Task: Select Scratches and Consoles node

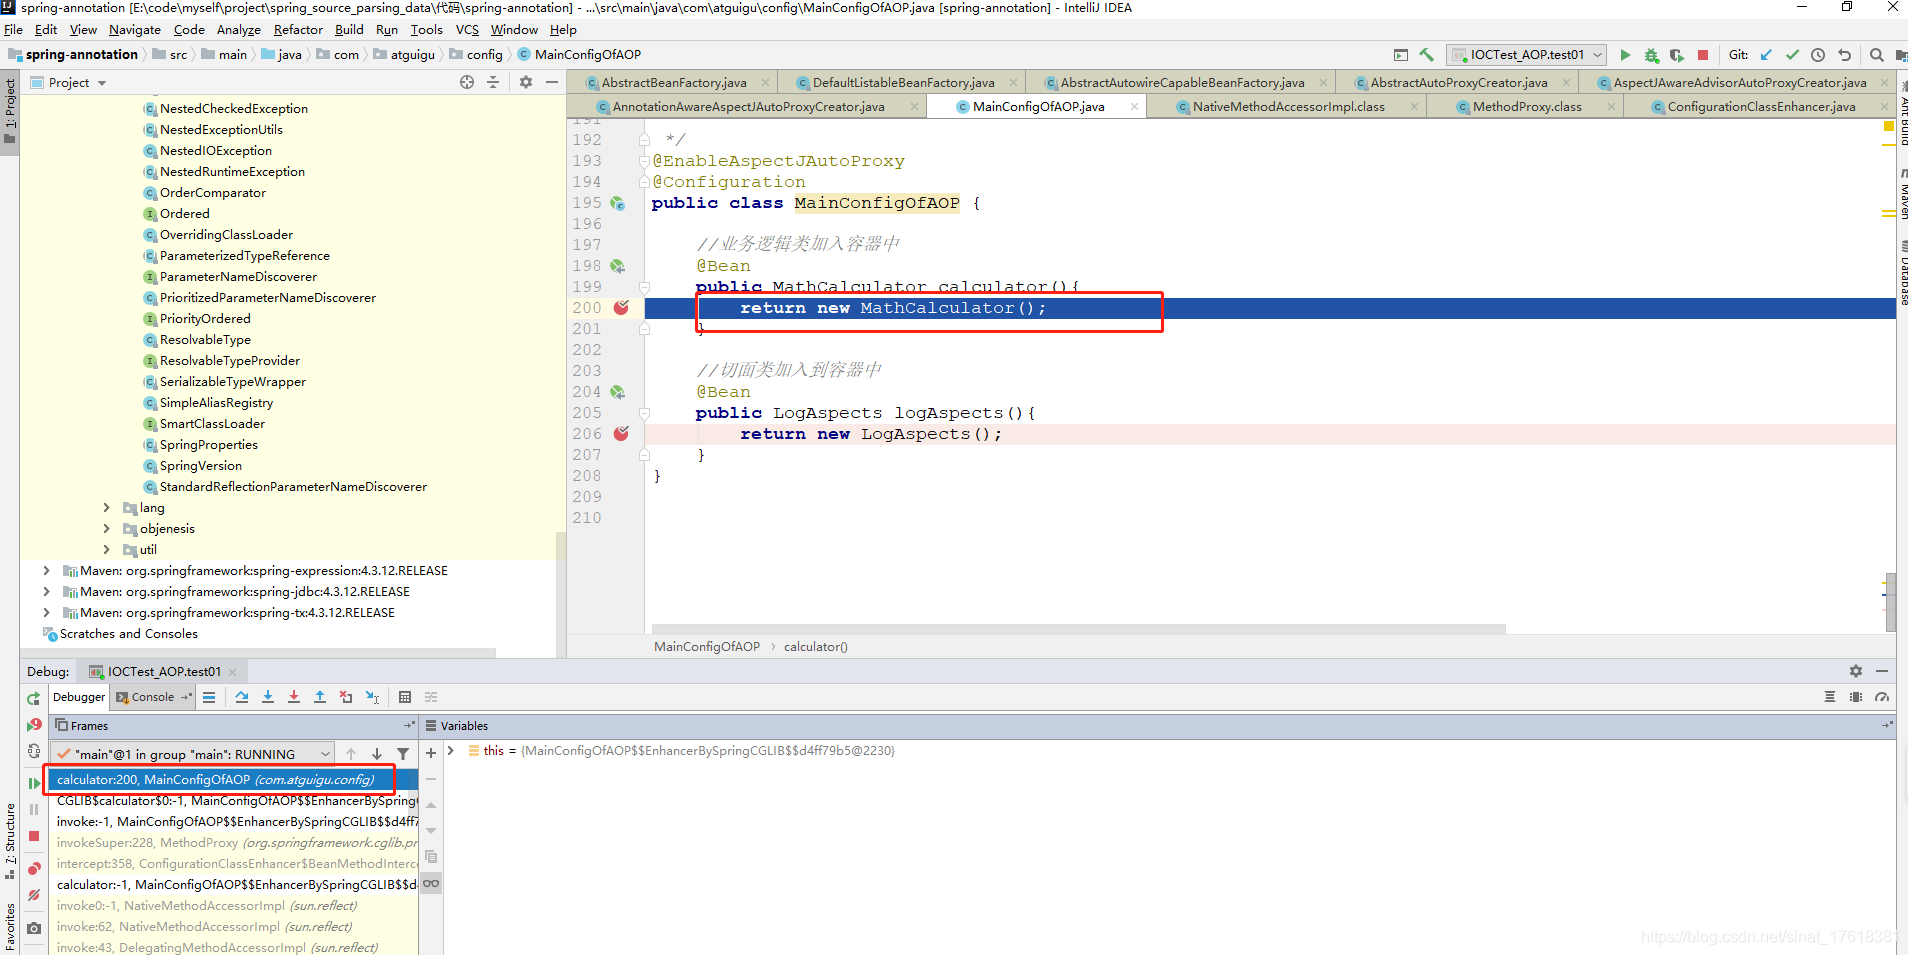Action: [x=128, y=634]
